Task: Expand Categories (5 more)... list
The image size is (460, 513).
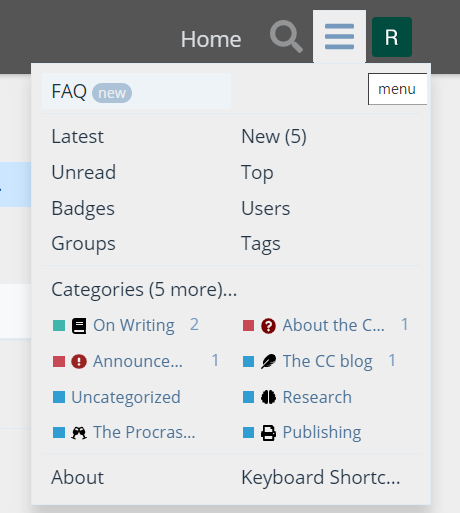Action: click(x=144, y=289)
